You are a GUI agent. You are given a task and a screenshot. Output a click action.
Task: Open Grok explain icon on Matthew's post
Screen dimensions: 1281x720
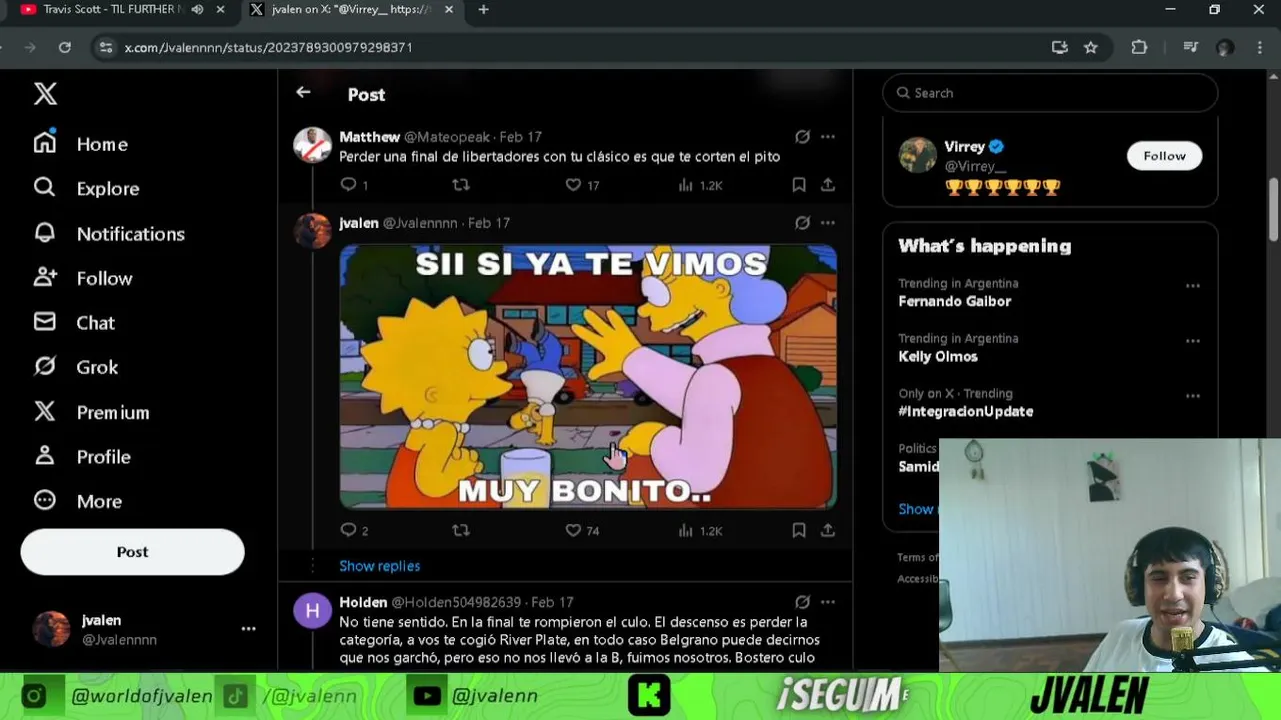(x=802, y=137)
